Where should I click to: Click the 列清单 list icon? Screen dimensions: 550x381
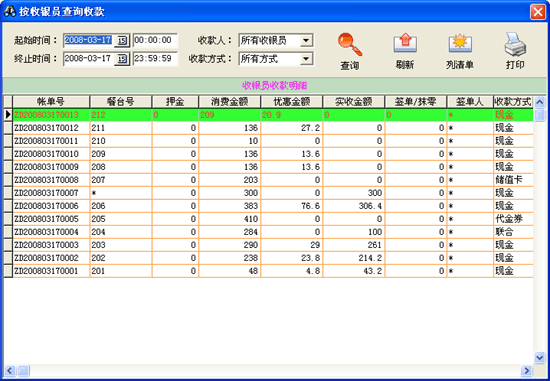pos(460,44)
